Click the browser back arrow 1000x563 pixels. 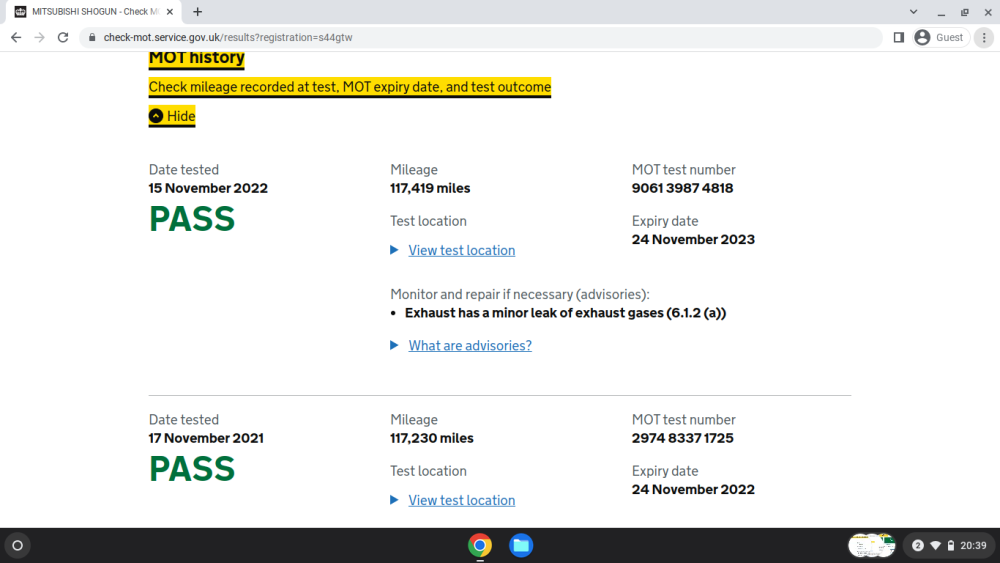coord(16,38)
